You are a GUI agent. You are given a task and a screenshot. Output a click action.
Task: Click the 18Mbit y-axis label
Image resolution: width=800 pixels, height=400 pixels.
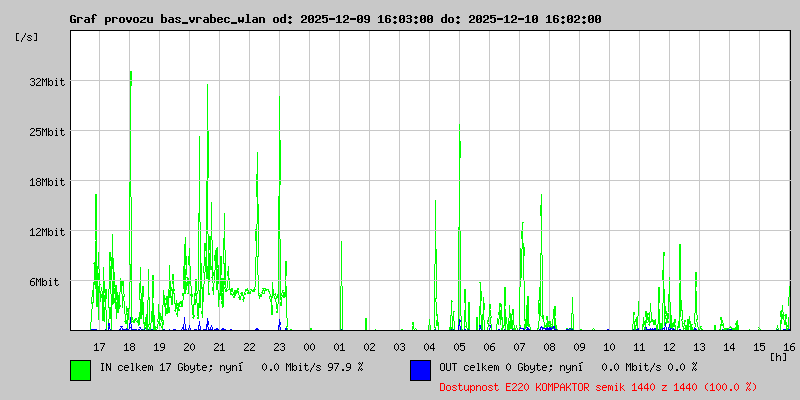pos(47,182)
